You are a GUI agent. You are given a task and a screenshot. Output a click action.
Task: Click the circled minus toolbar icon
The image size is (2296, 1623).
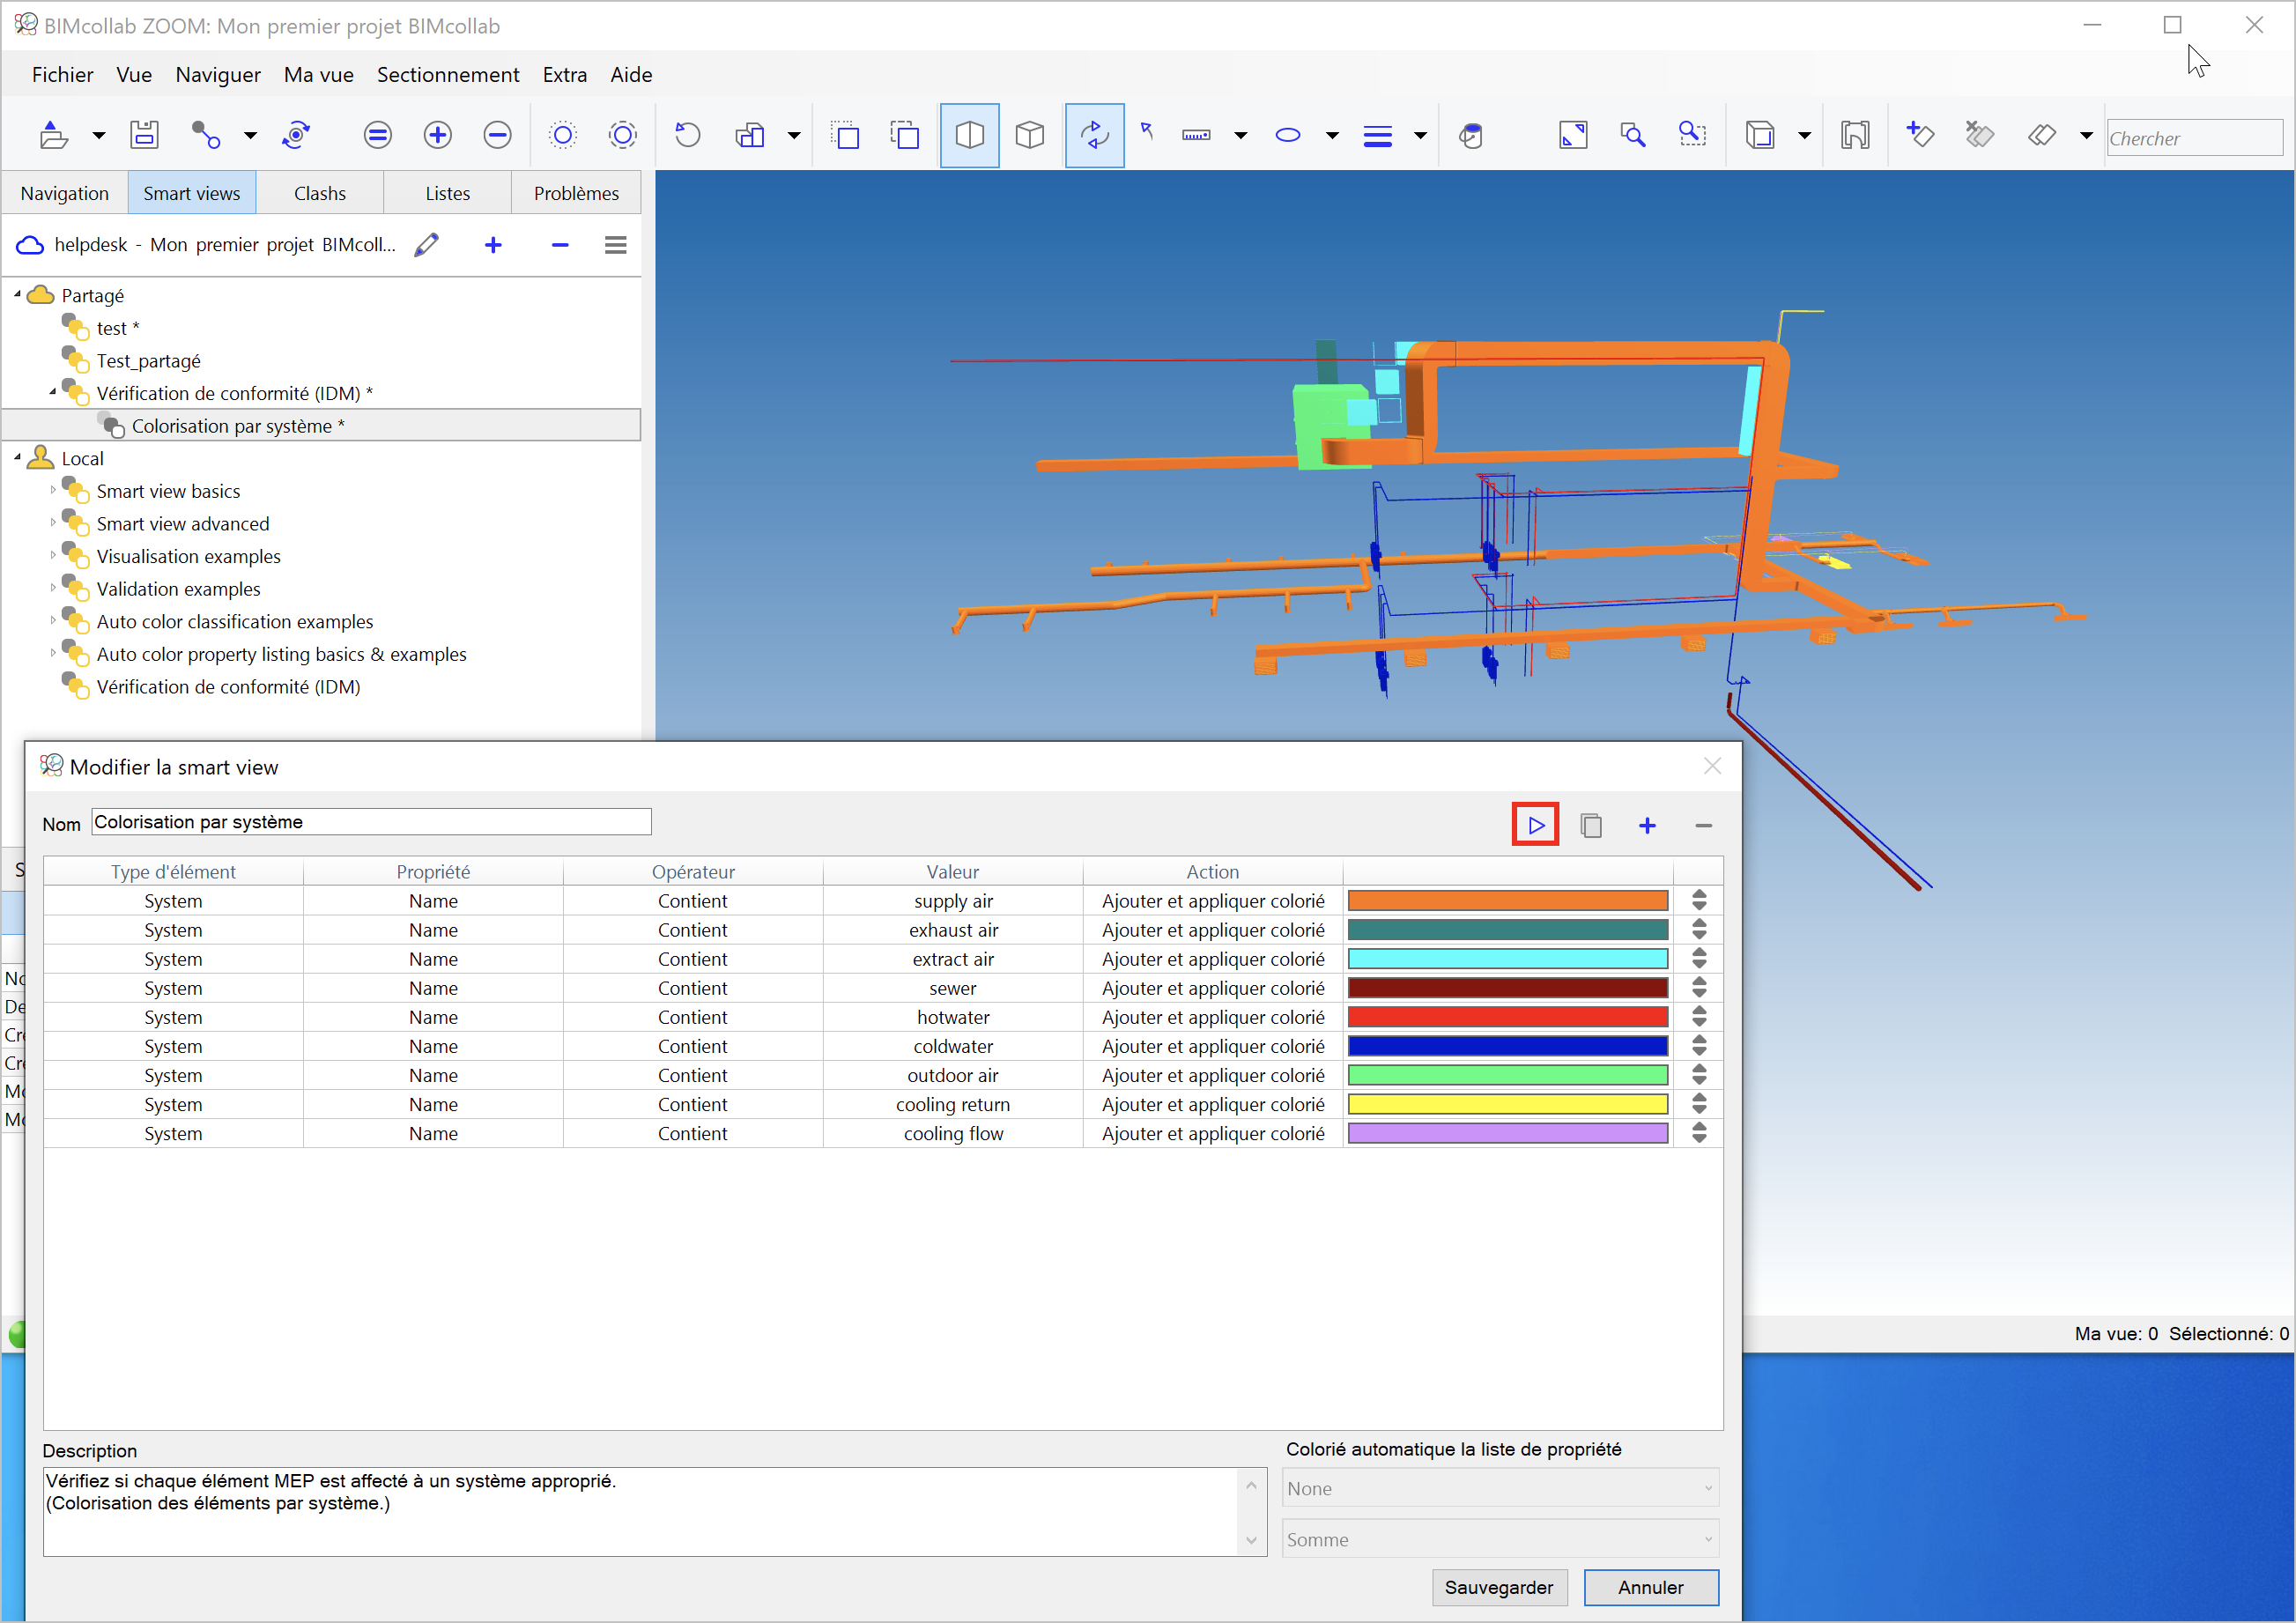pyautogui.click(x=497, y=135)
